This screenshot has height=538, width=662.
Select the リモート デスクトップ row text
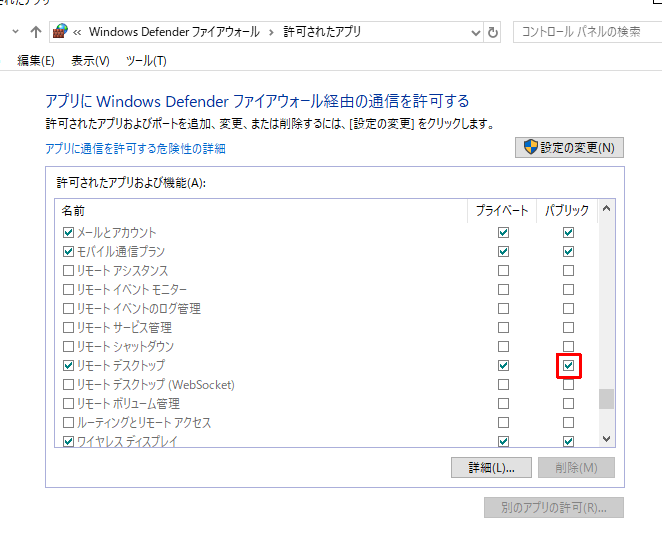coord(121,366)
